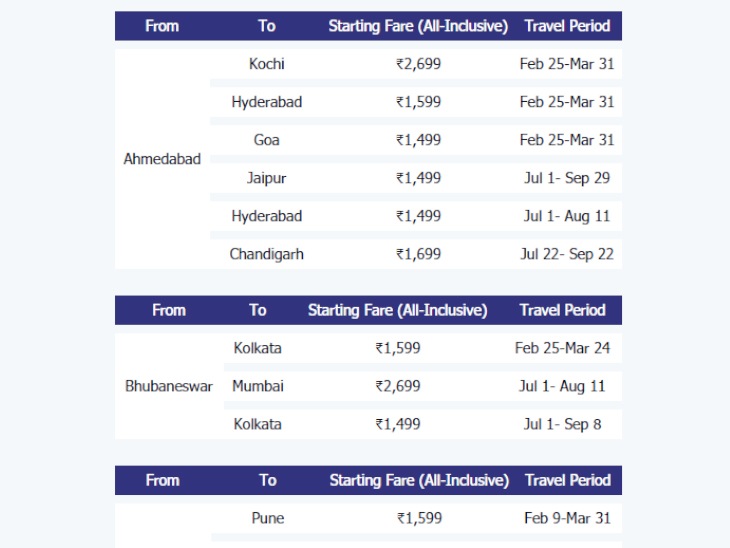This screenshot has height=548, width=730.
Task: Click the Mumbai destination cell
Action: tap(257, 386)
